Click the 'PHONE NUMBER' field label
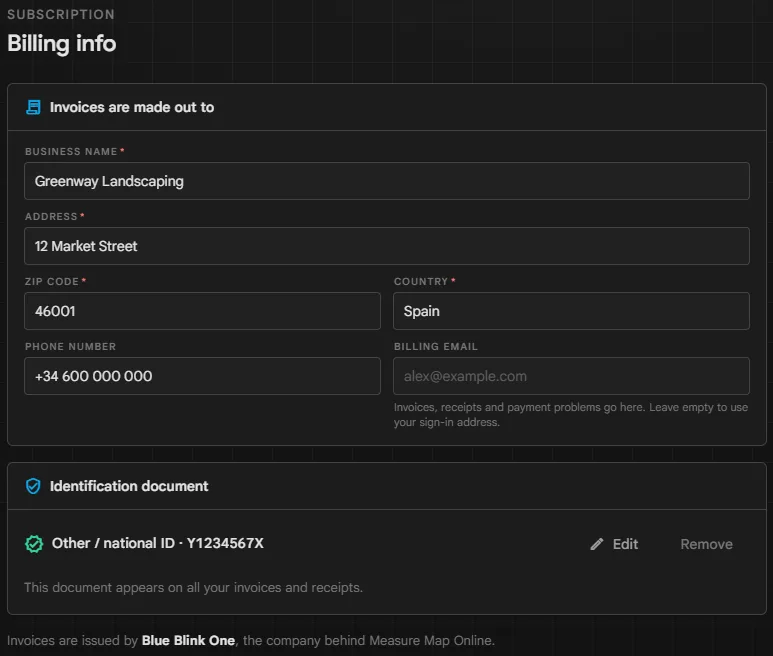Viewport: 773px width, 656px height. (70, 346)
